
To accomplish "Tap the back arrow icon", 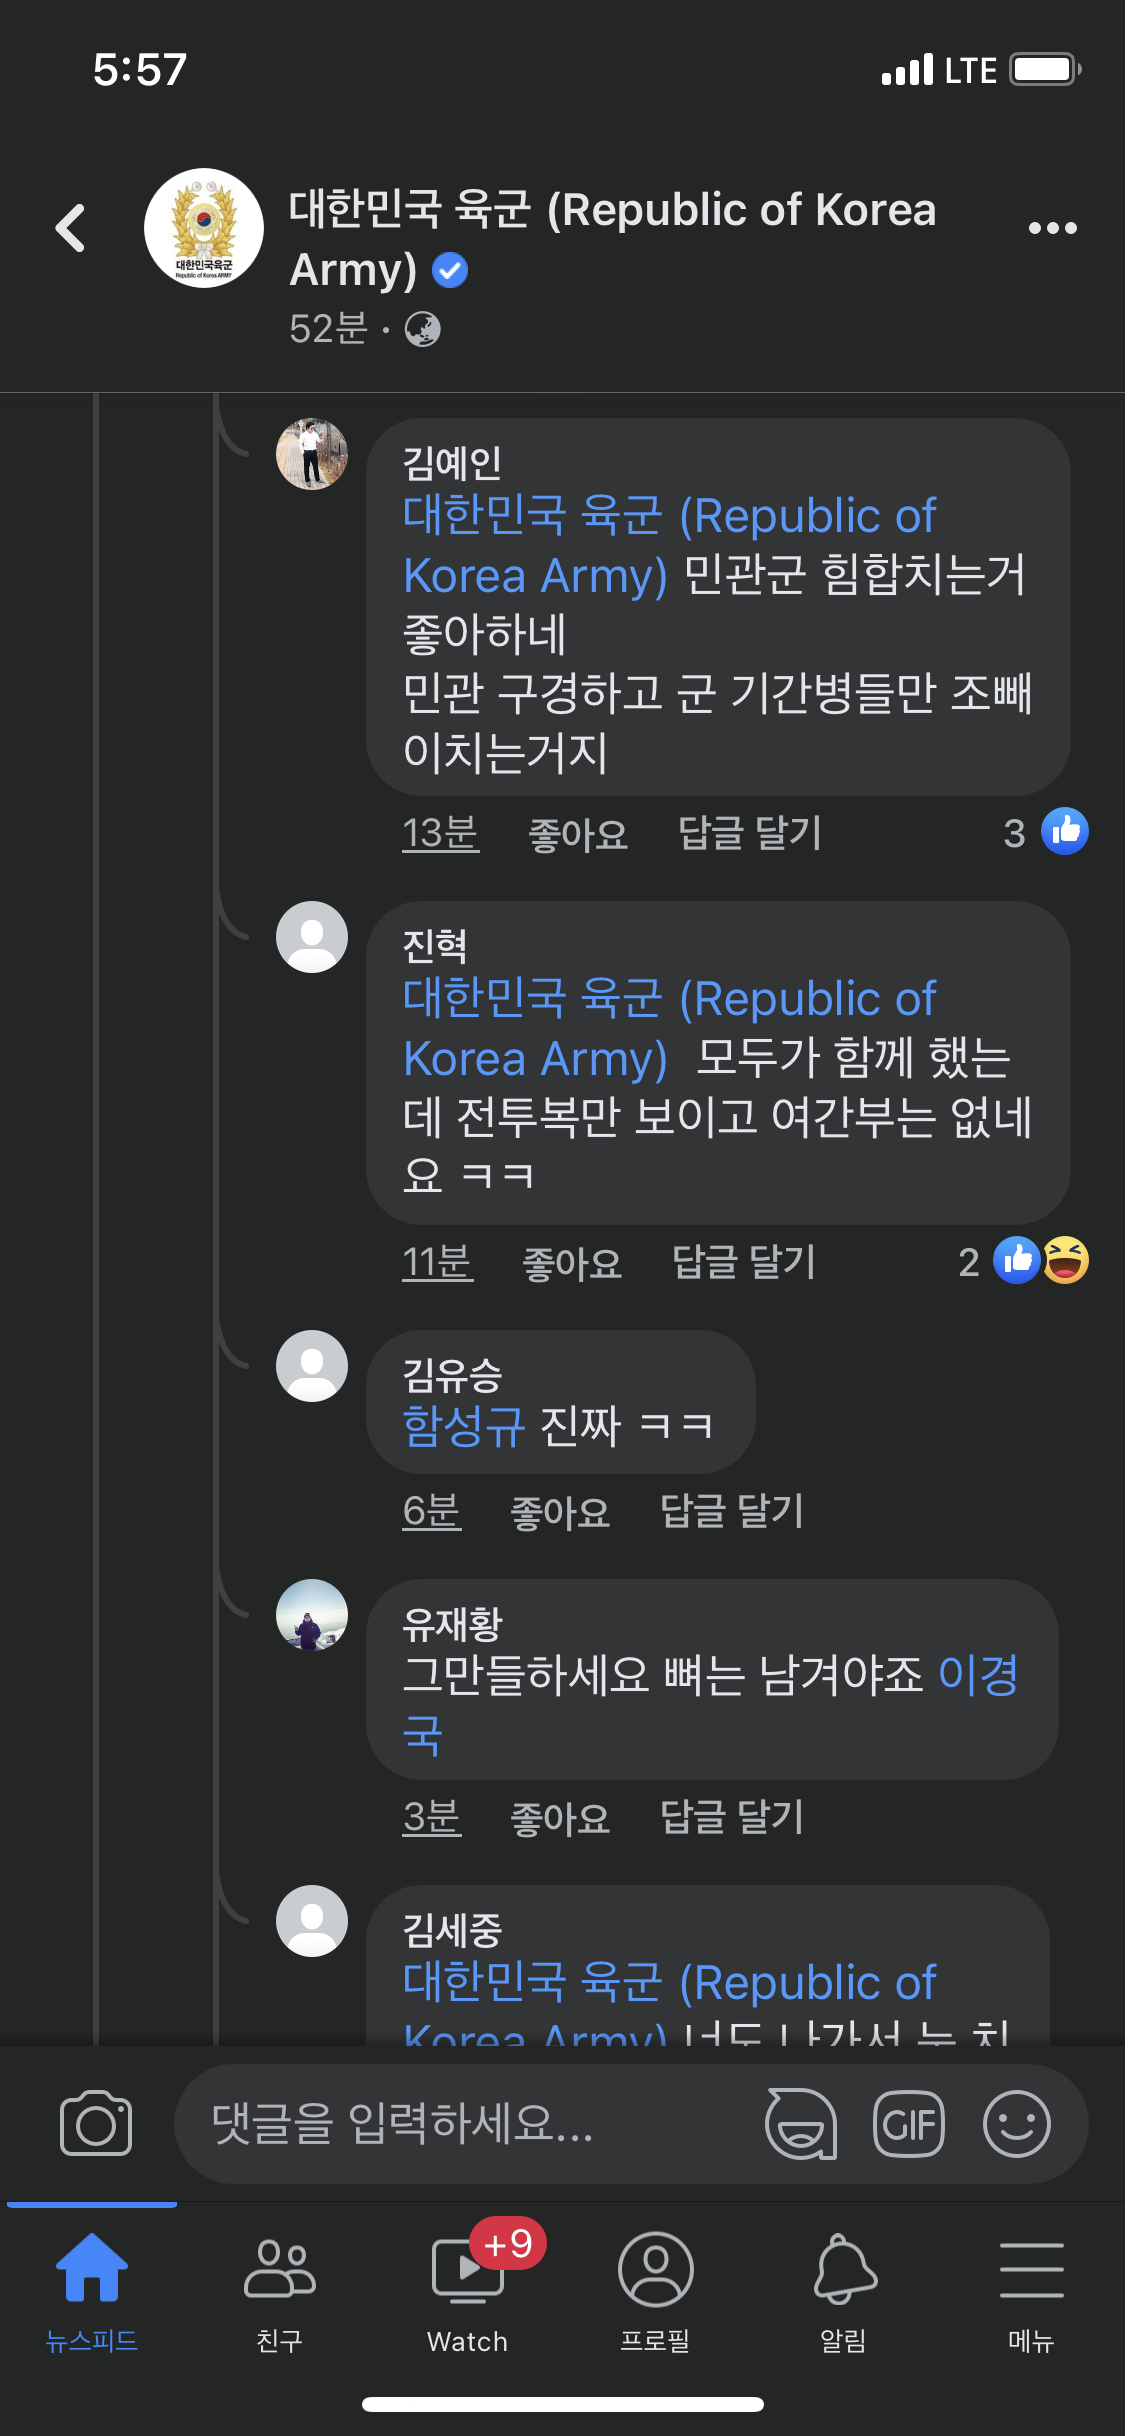I will pyautogui.click(x=71, y=228).
